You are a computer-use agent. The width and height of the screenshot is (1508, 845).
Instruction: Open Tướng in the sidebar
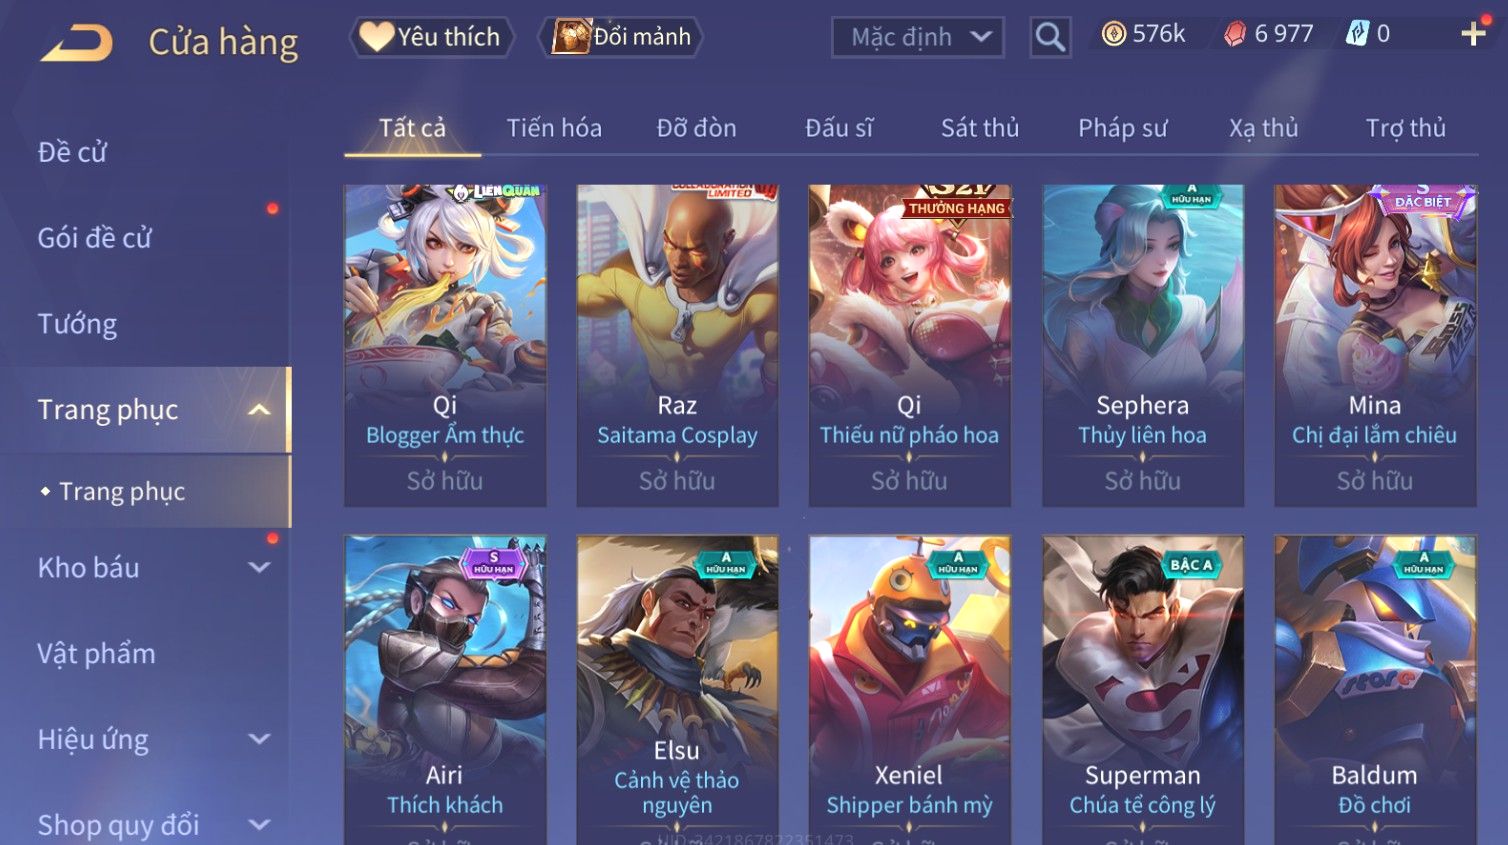tap(77, 324)
